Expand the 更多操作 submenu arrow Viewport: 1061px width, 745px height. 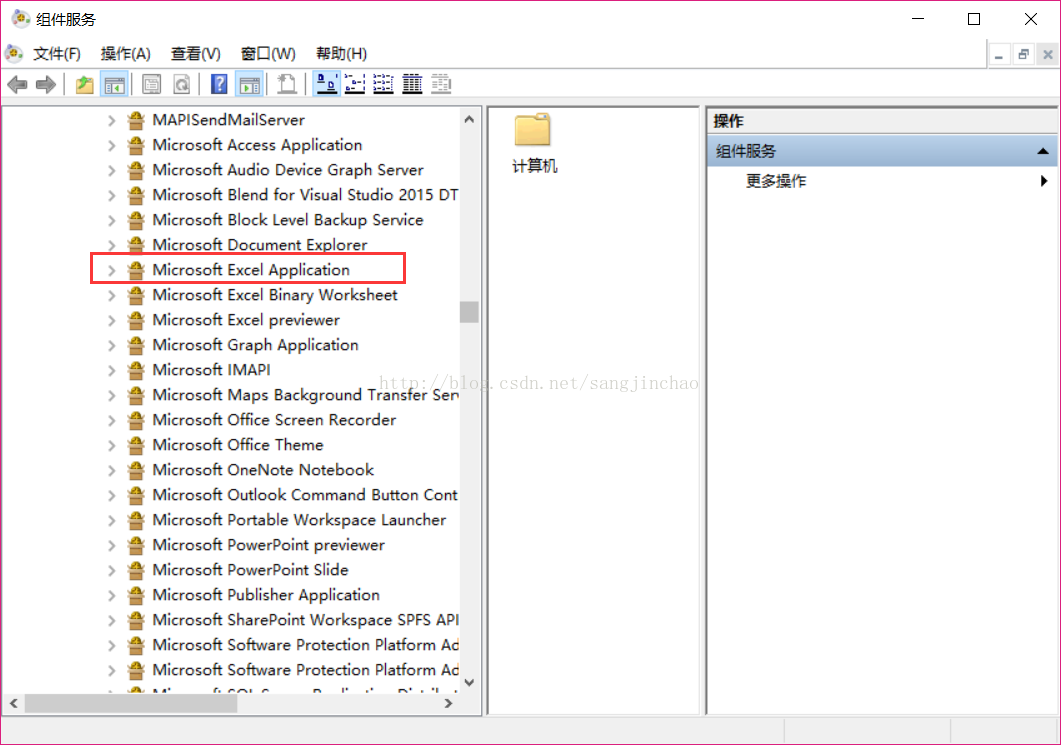click(x=1044, y=181)
